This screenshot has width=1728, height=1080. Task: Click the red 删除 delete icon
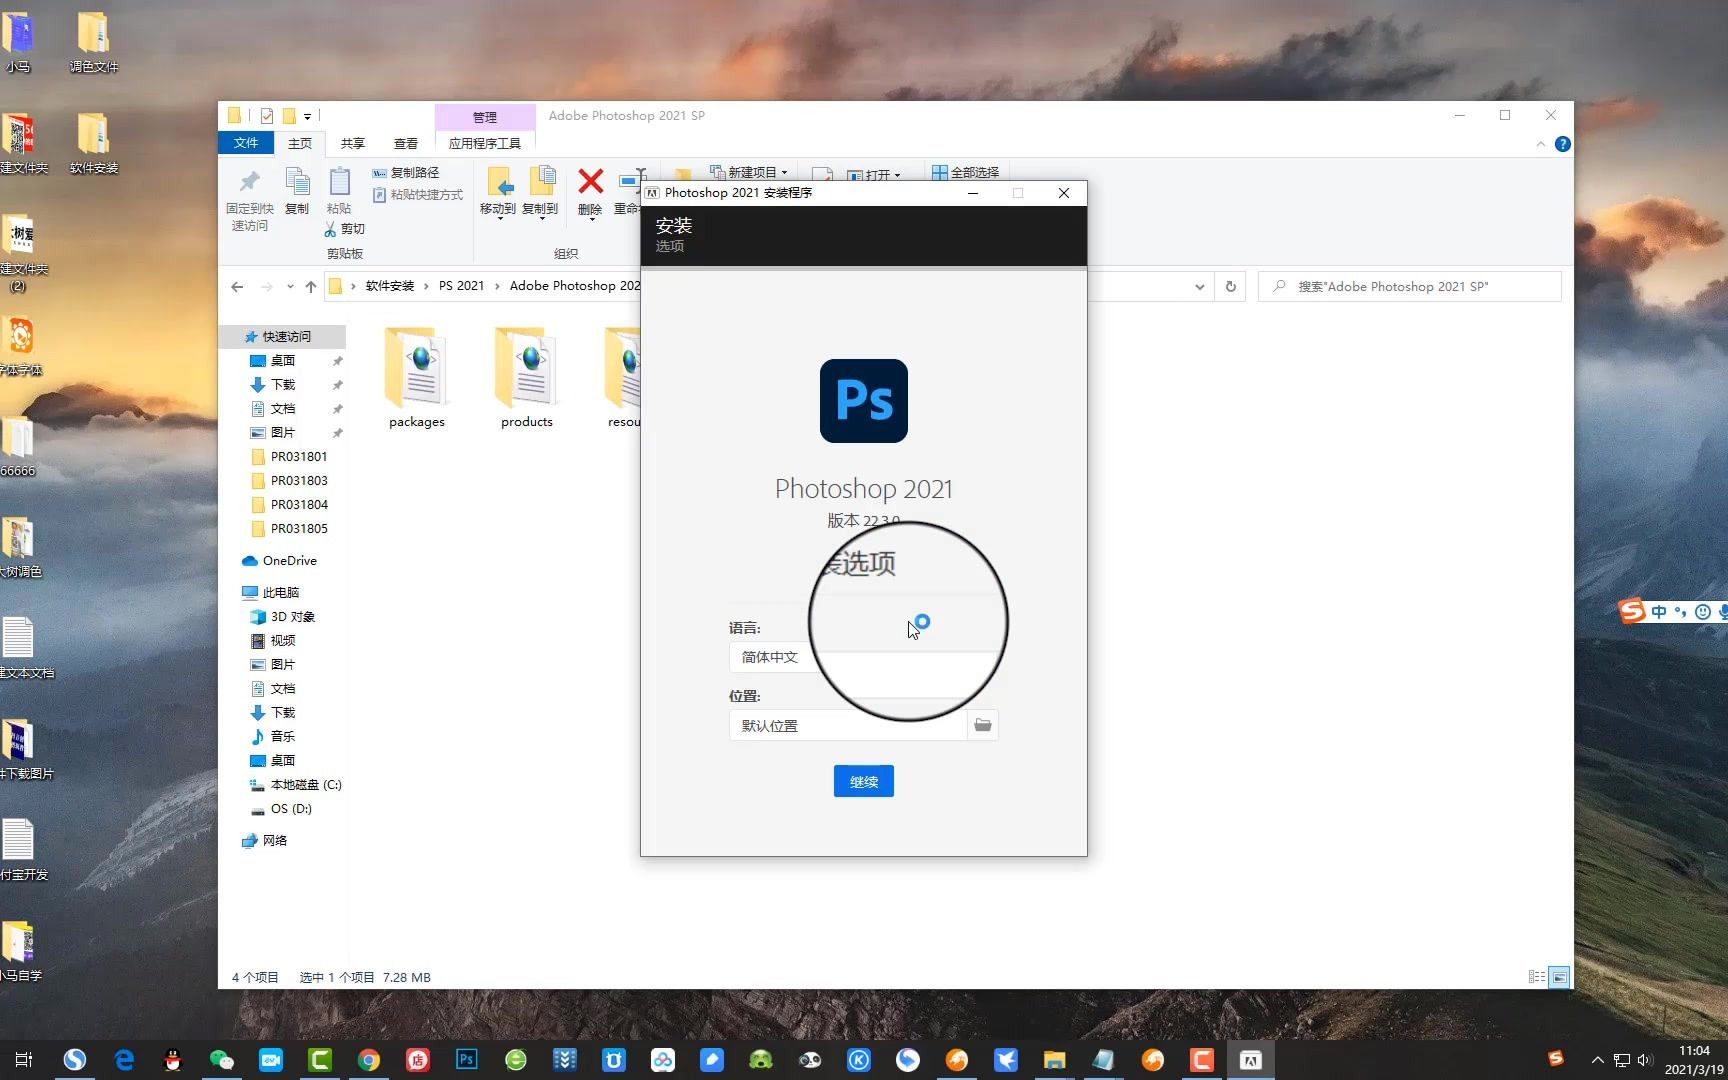[591, 181]
